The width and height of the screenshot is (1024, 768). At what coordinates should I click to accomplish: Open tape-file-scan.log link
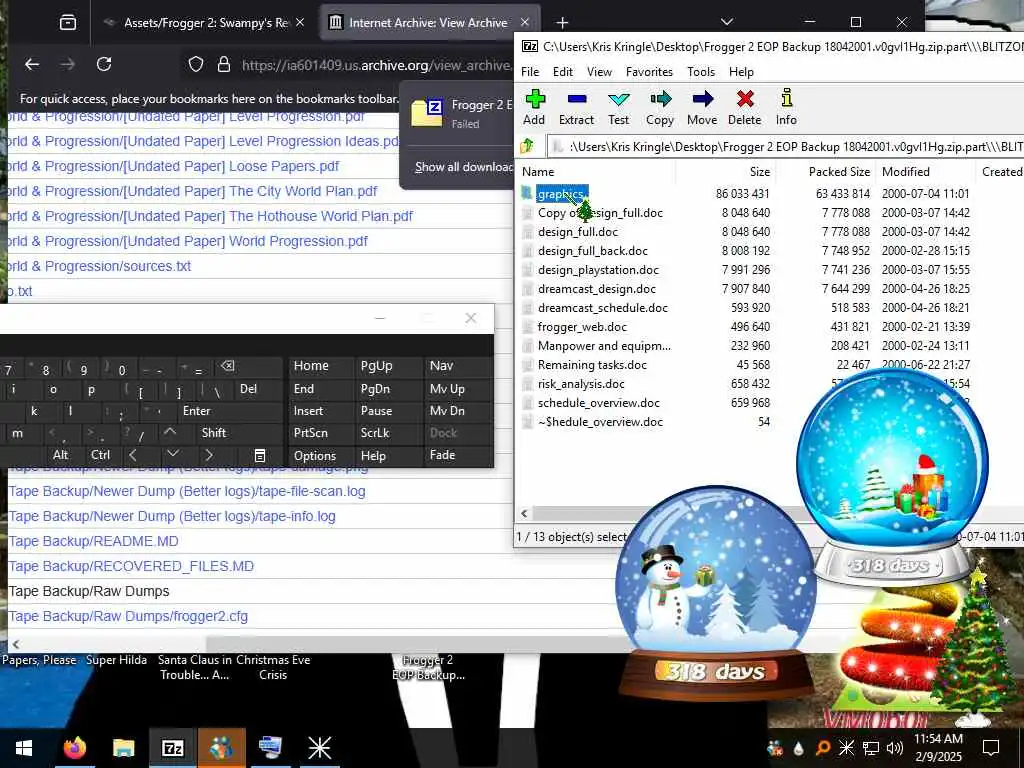[187, 491]
